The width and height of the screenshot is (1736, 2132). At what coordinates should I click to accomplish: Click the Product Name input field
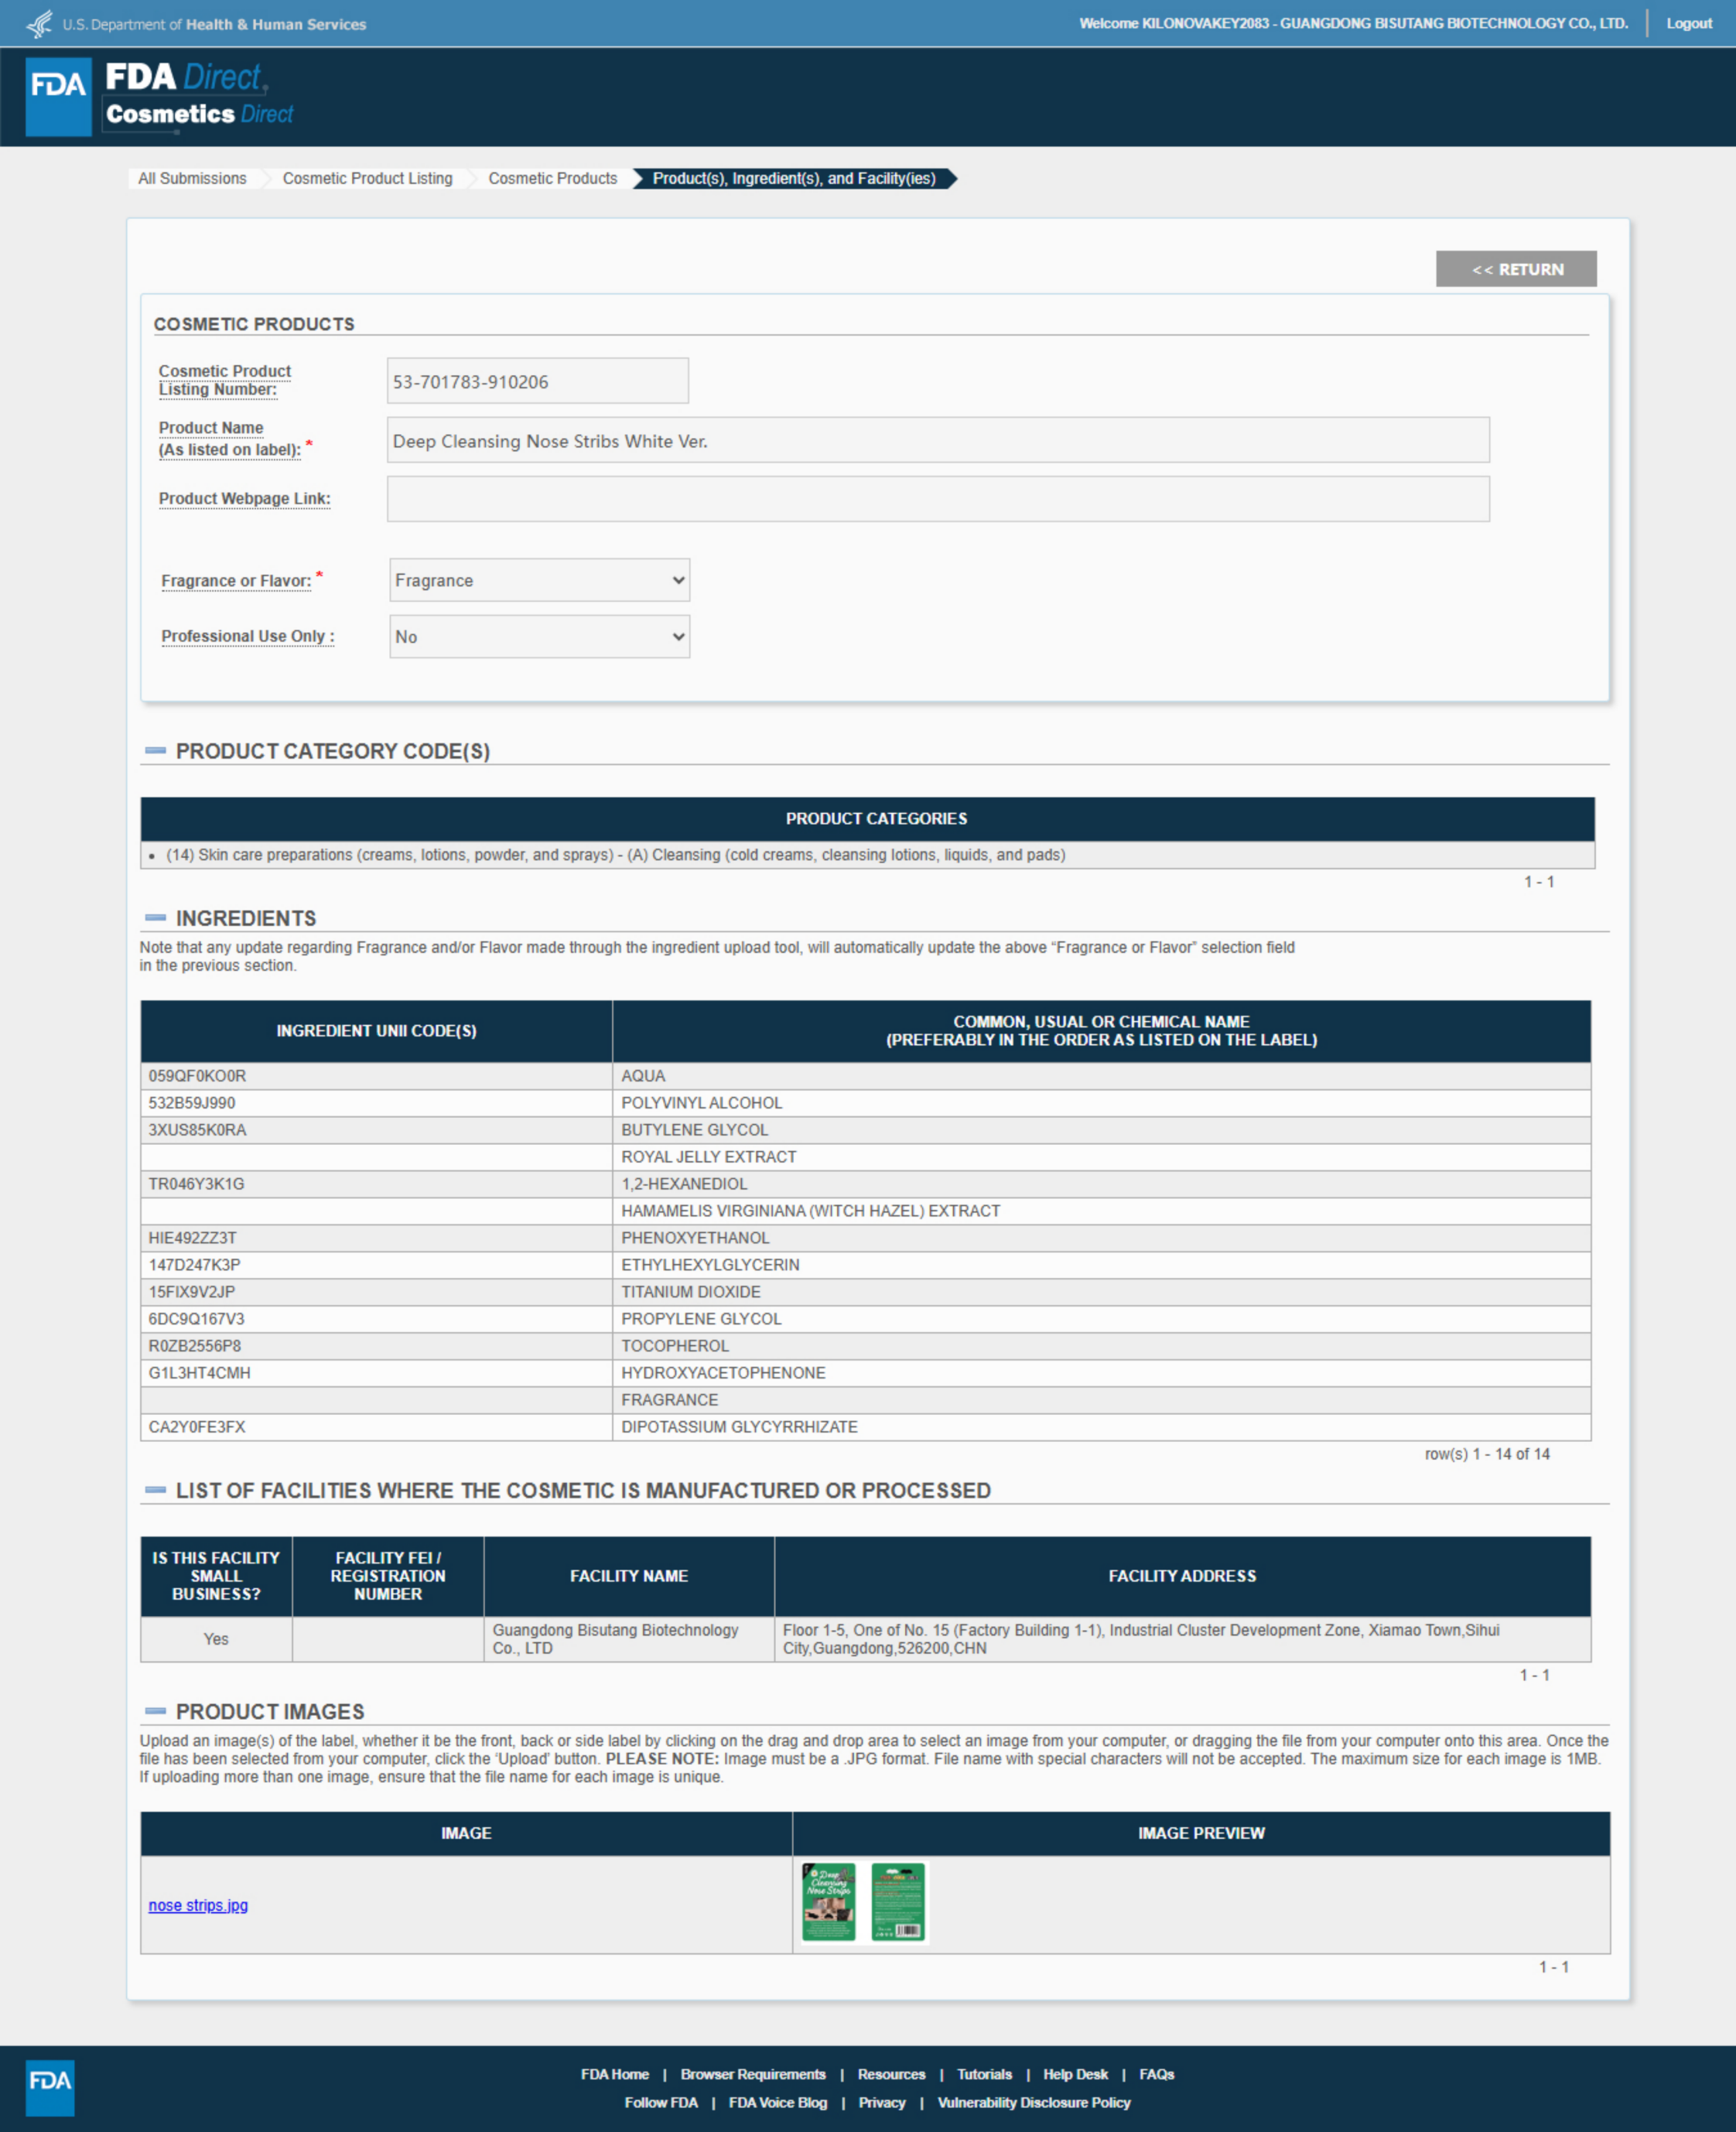[x=937, y=440]
